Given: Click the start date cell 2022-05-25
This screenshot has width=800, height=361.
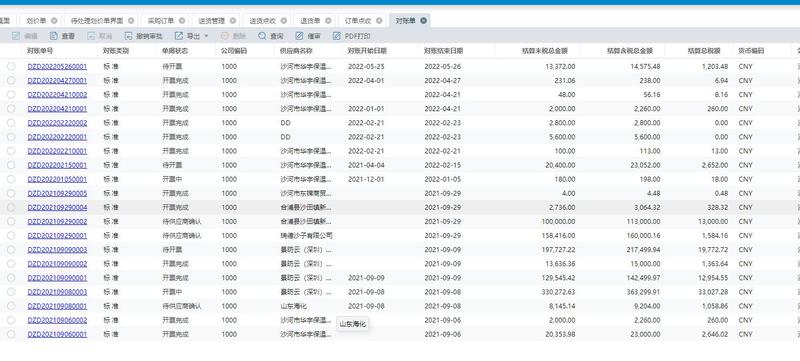Looking at the screenshot, I should [366, 66].
